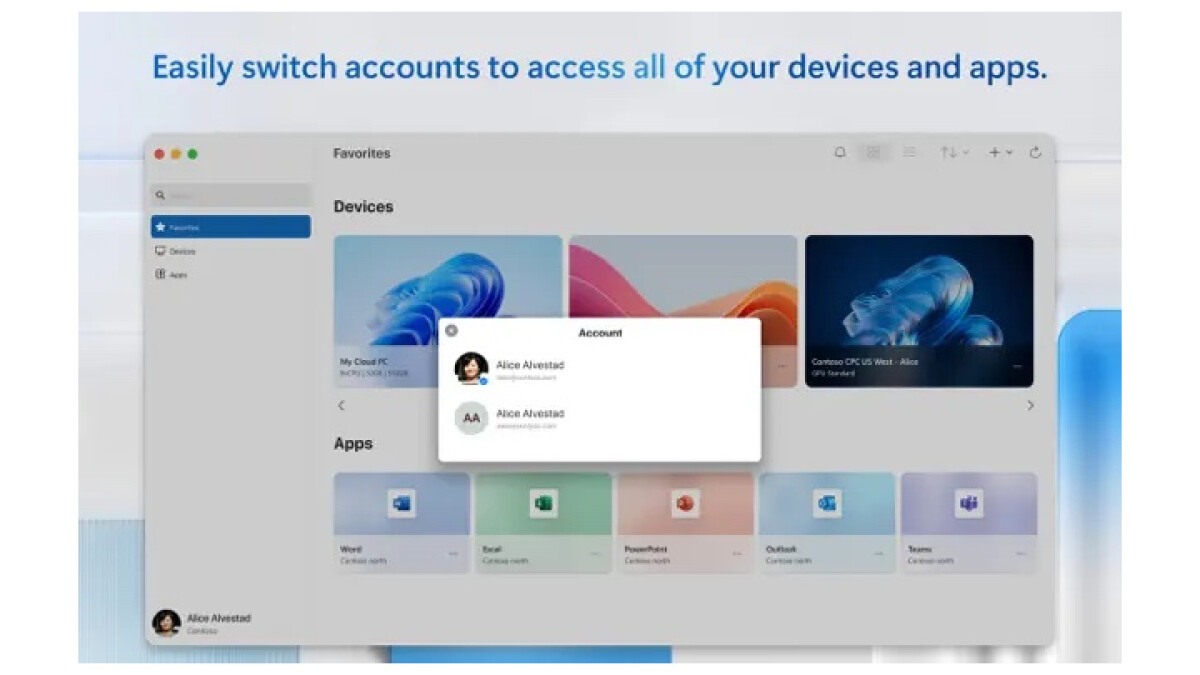This screenshot has height=675, width=1200.
Task: Open the notifications bell in the toolbar
Action: click(x=840, y=153)
